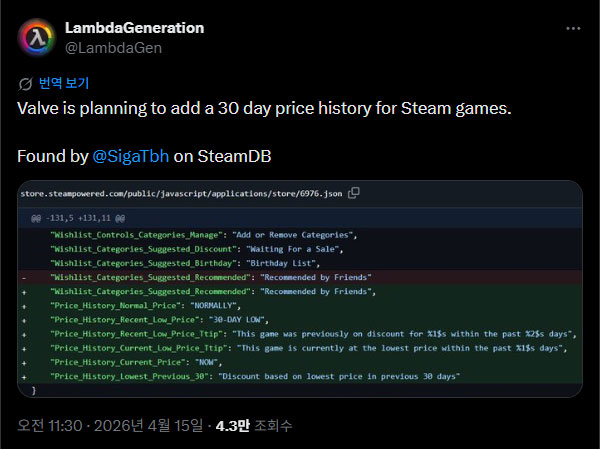Click the Wishlist_Controls_Categories_Manage code line
The height and width of the screenshot is (449, 600).
(202, 234)
